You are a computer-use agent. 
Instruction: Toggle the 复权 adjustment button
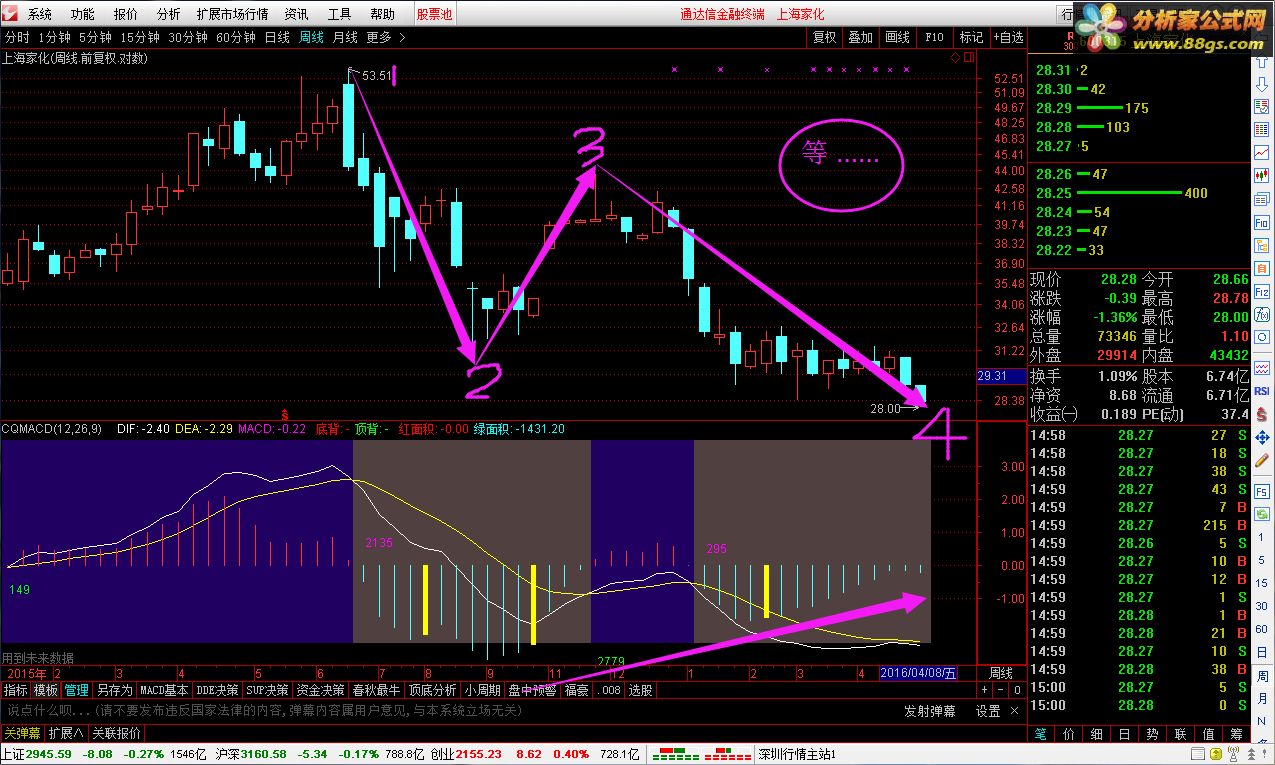tap(824, 37)
